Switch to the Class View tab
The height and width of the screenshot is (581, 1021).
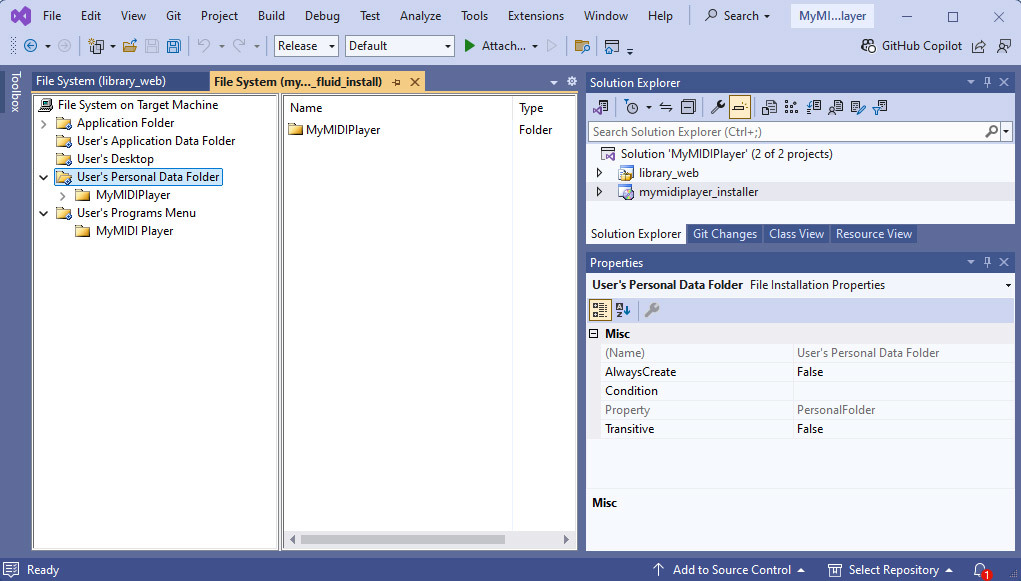(796, 234)
